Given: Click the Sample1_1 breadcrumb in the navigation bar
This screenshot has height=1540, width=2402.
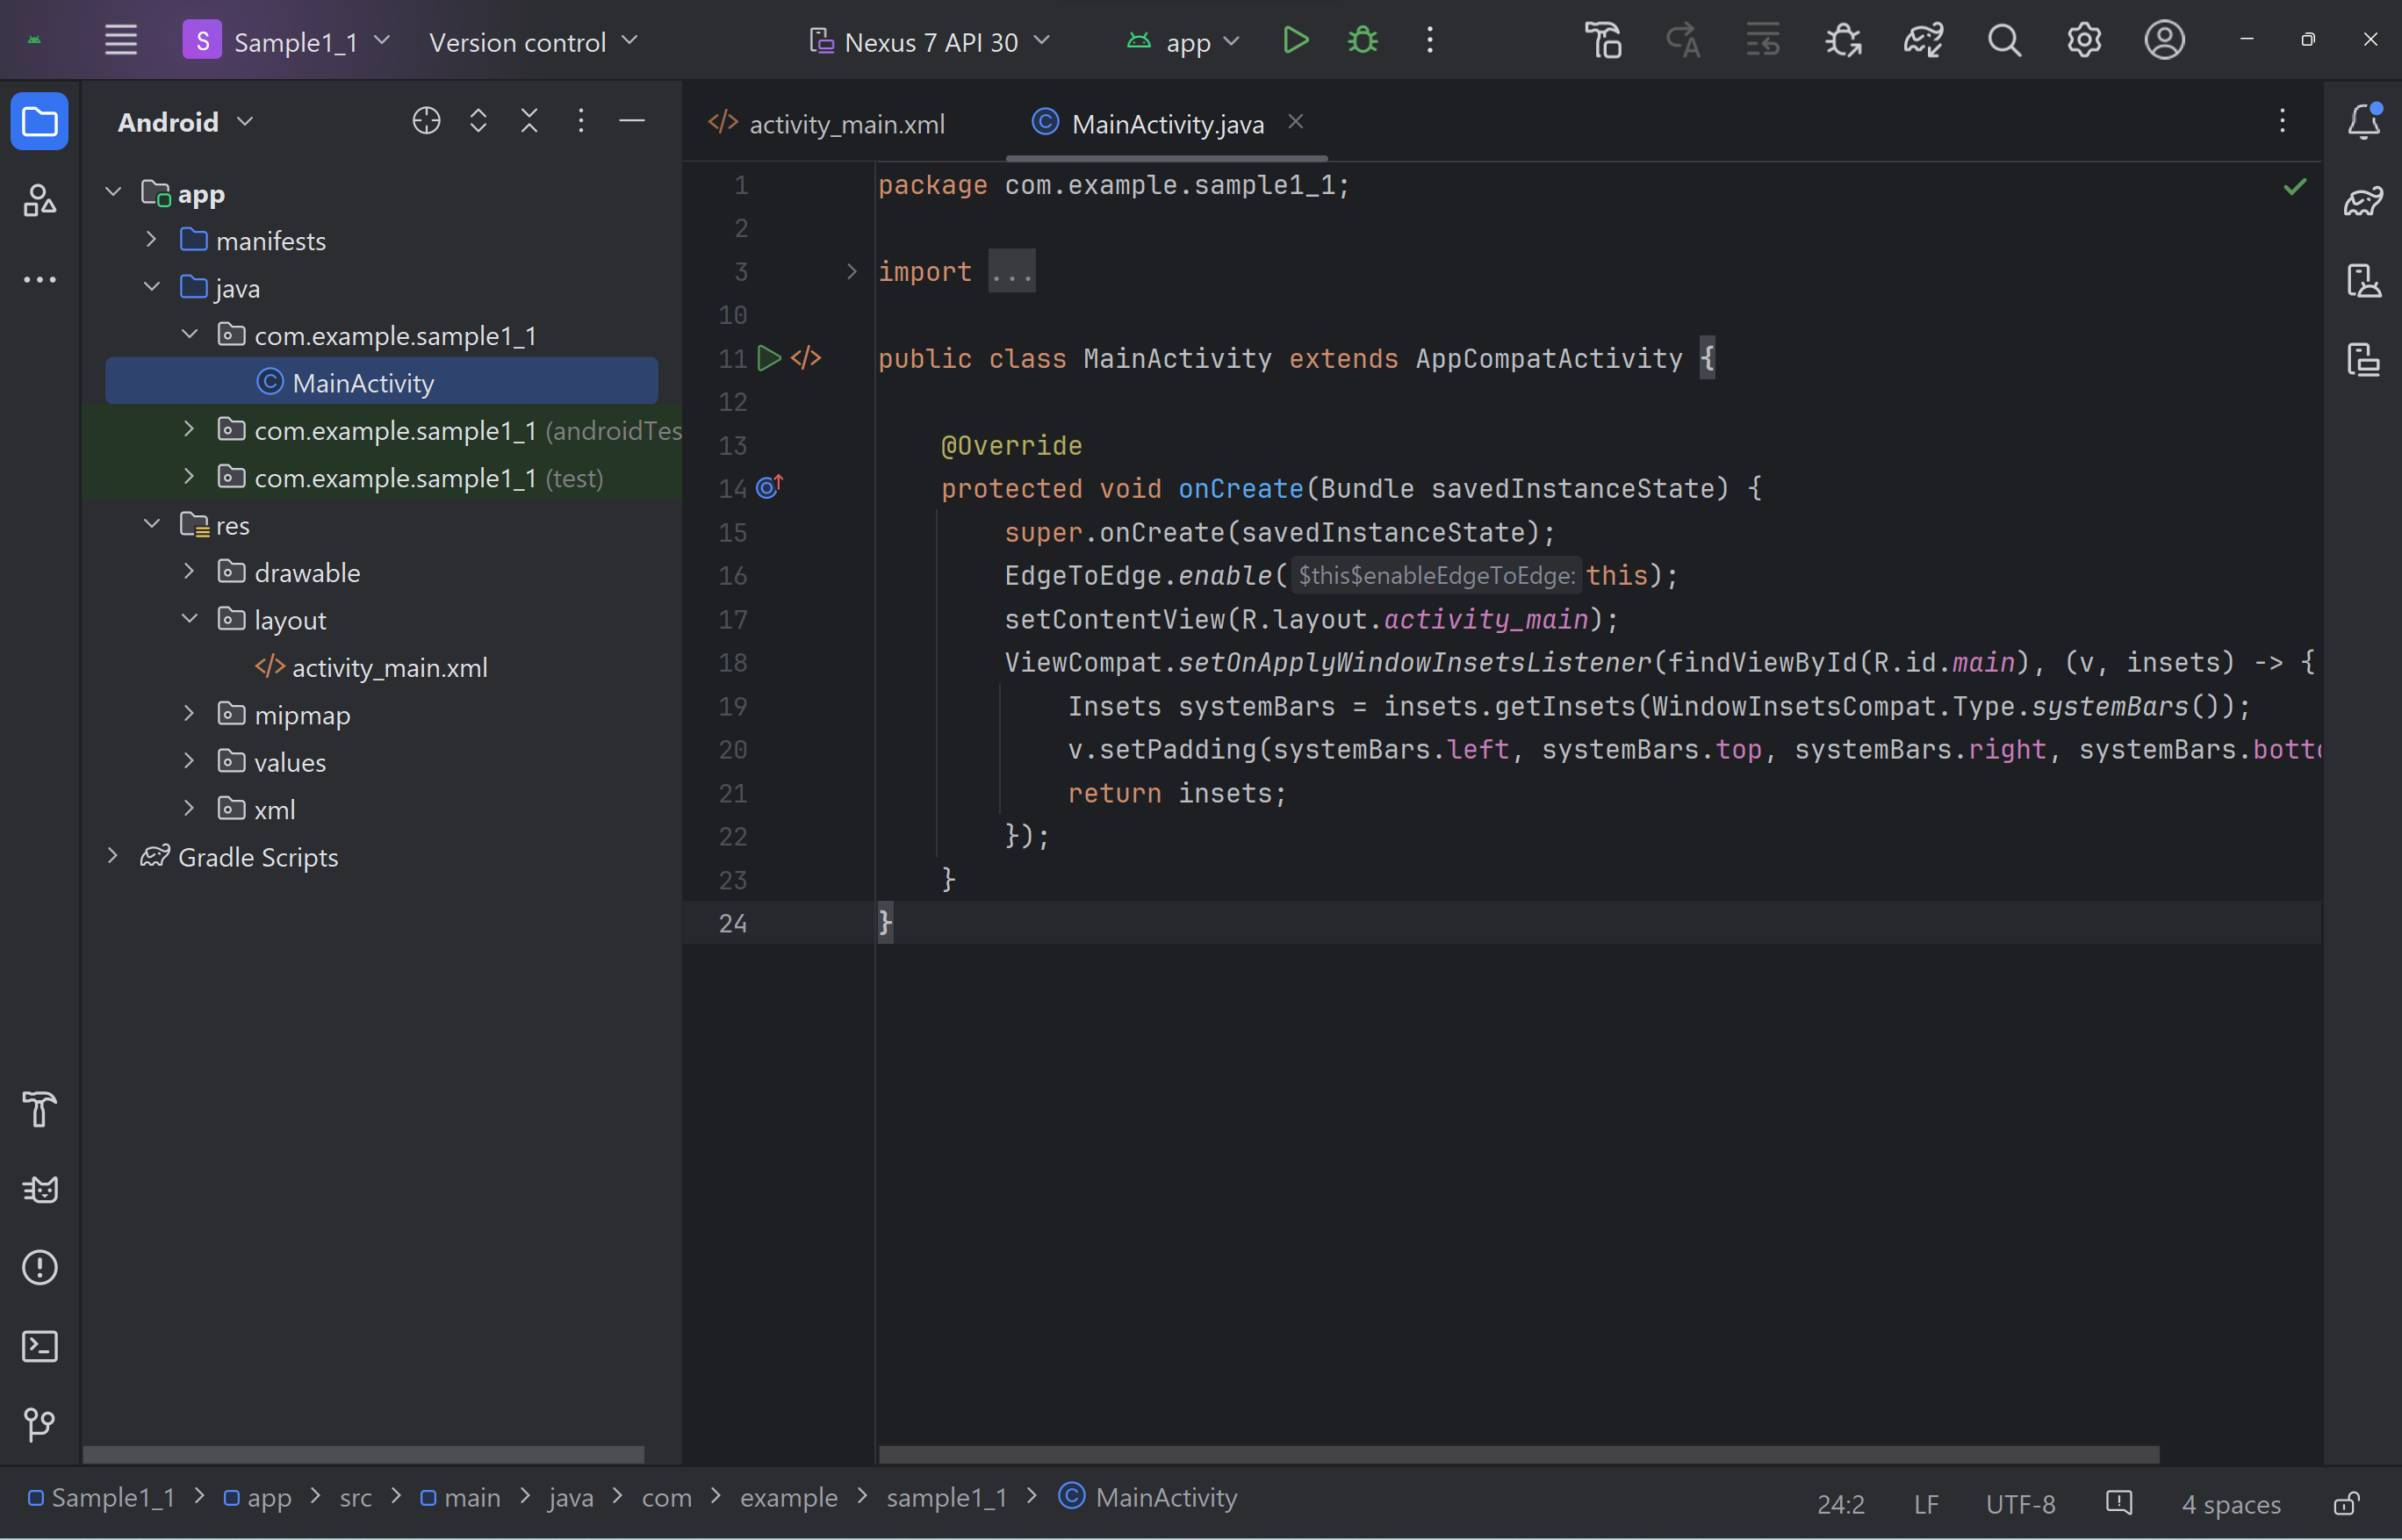Looking at the screenshot, I should pos(101,1498).
